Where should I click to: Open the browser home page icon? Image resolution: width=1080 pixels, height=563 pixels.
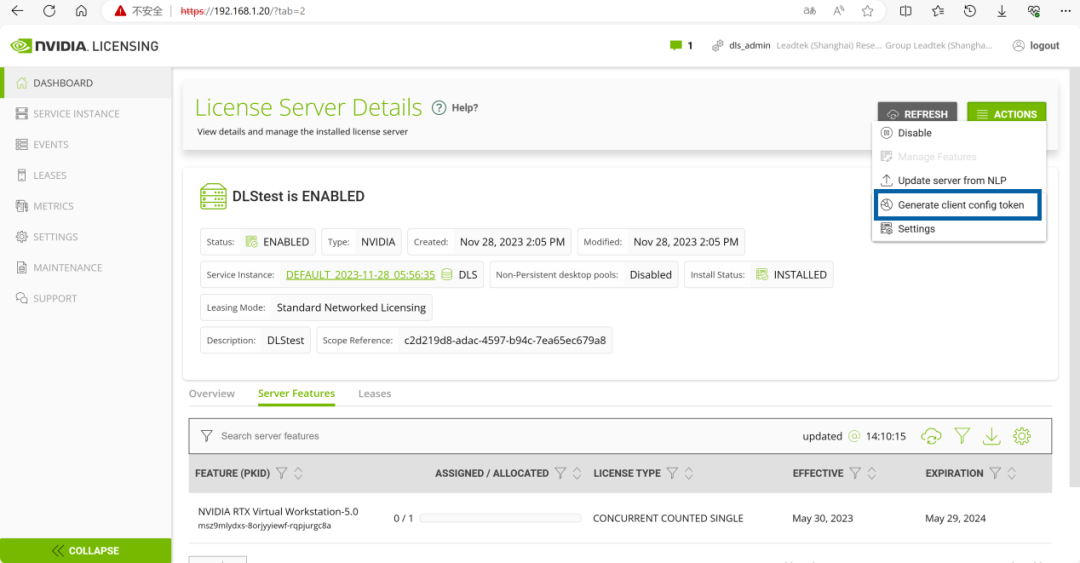81,11
